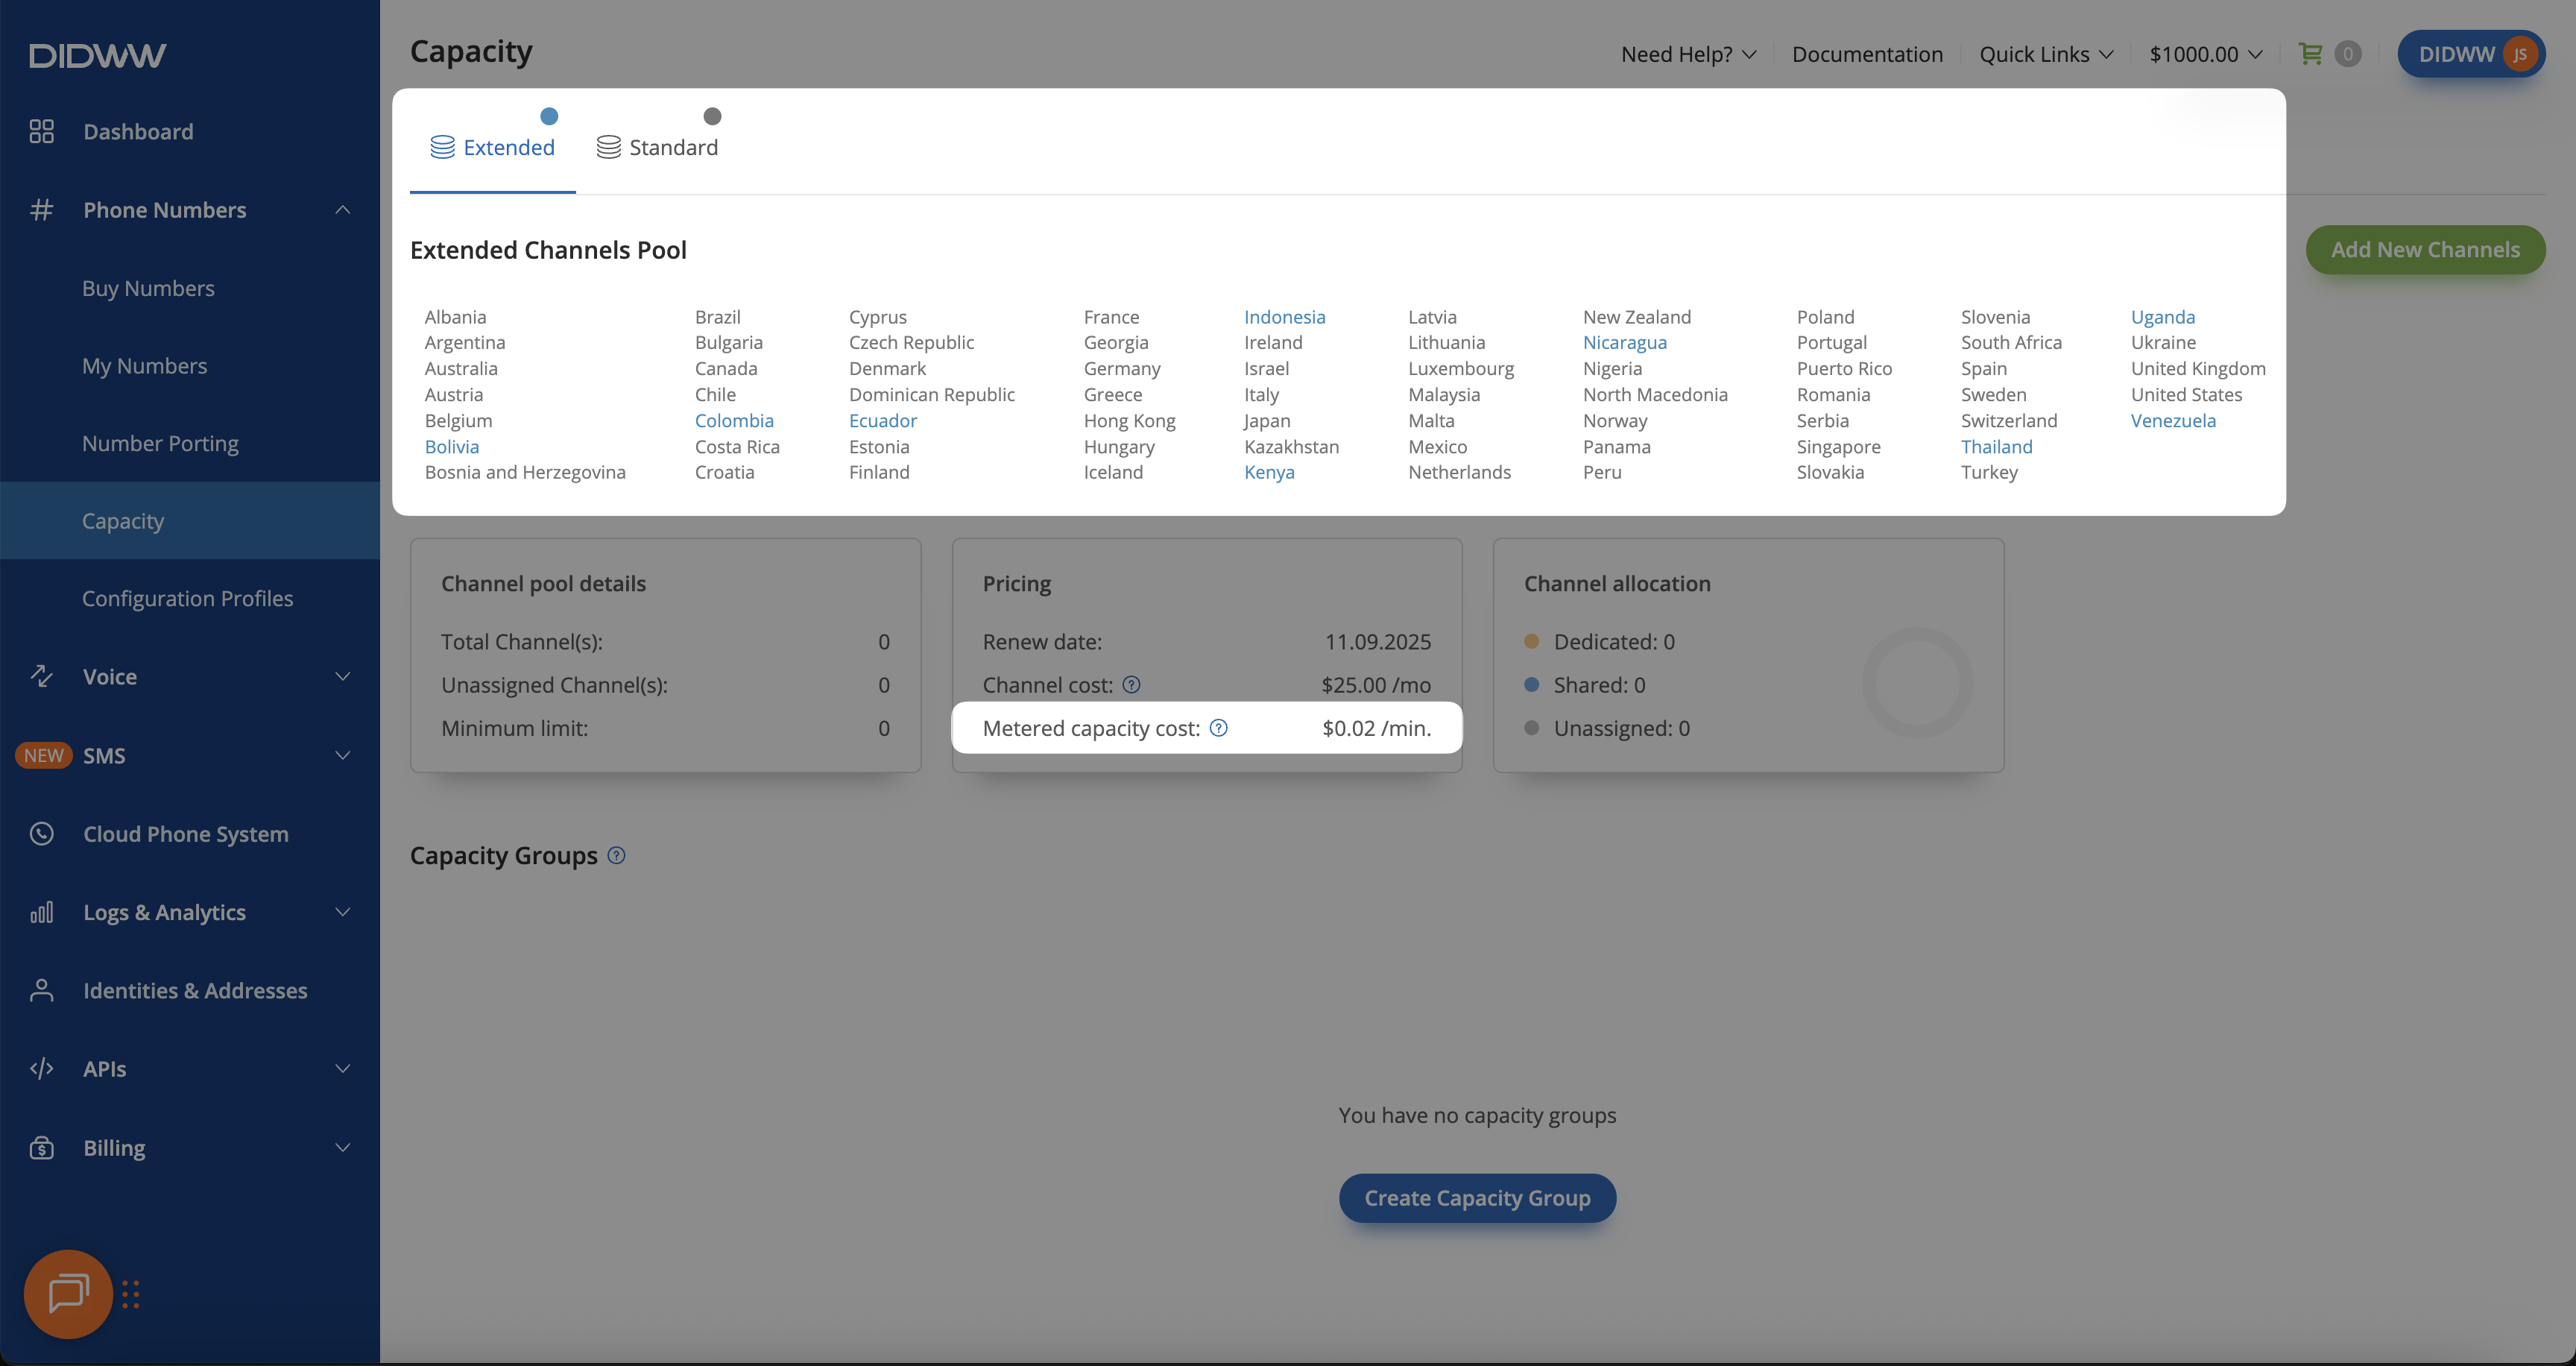Click the Nicaragua country link
Image resolution: width=2576 pixels, height=1366 pixels.
coord(1624,342)
